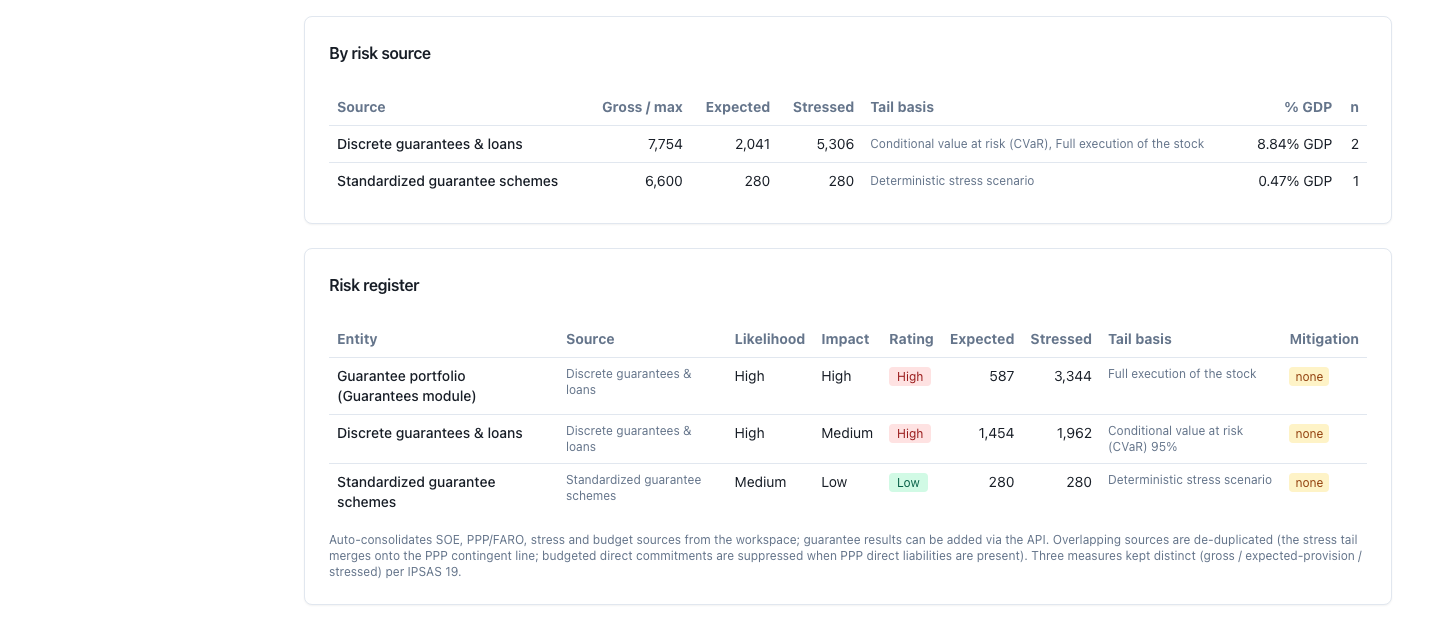Click the 'none' mitigation tag for Standardized guarantee schemes
The height and width of the screenshot is (621, 1440).
[x=1309, y=483]
